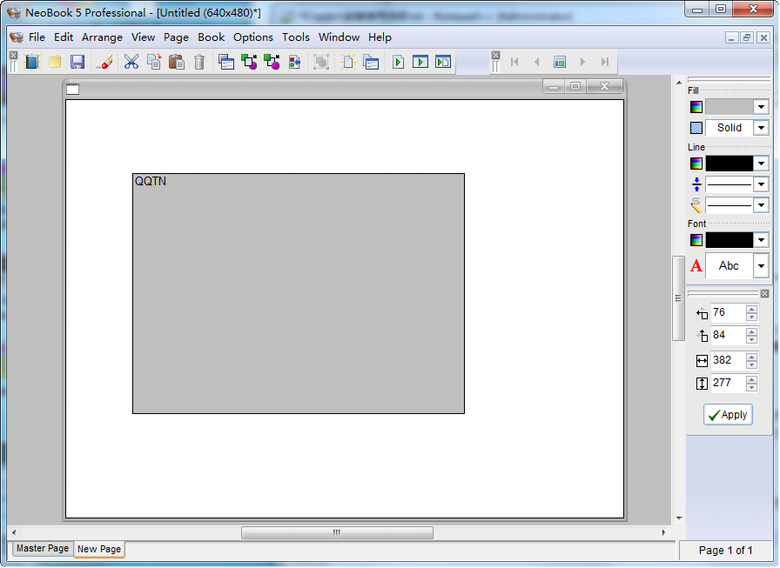Click bring to front arrange icon
Viewport: 780px width, 568px height.
(x=249, y=62)
